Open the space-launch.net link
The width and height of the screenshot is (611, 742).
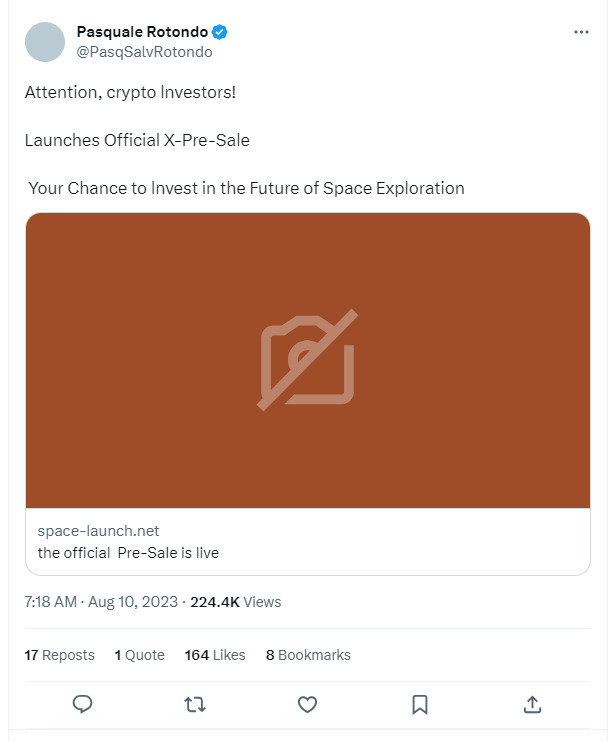point(98,531)
